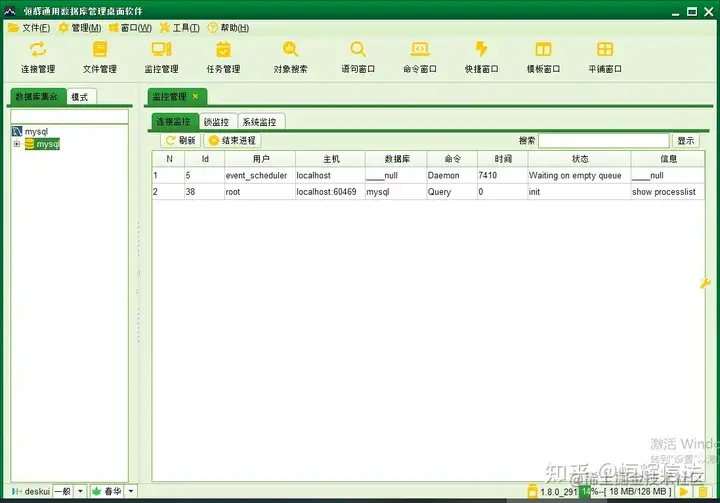This screenshot has height=503, width=720.
Task: Switch to the 锁监控 sub-tab
Action: [x=218, y=122]
